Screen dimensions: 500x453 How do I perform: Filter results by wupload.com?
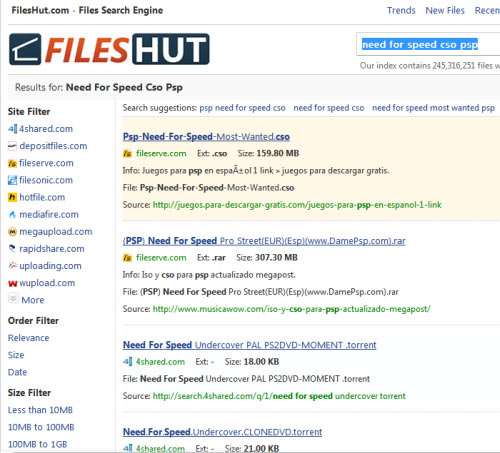(47, 283)
